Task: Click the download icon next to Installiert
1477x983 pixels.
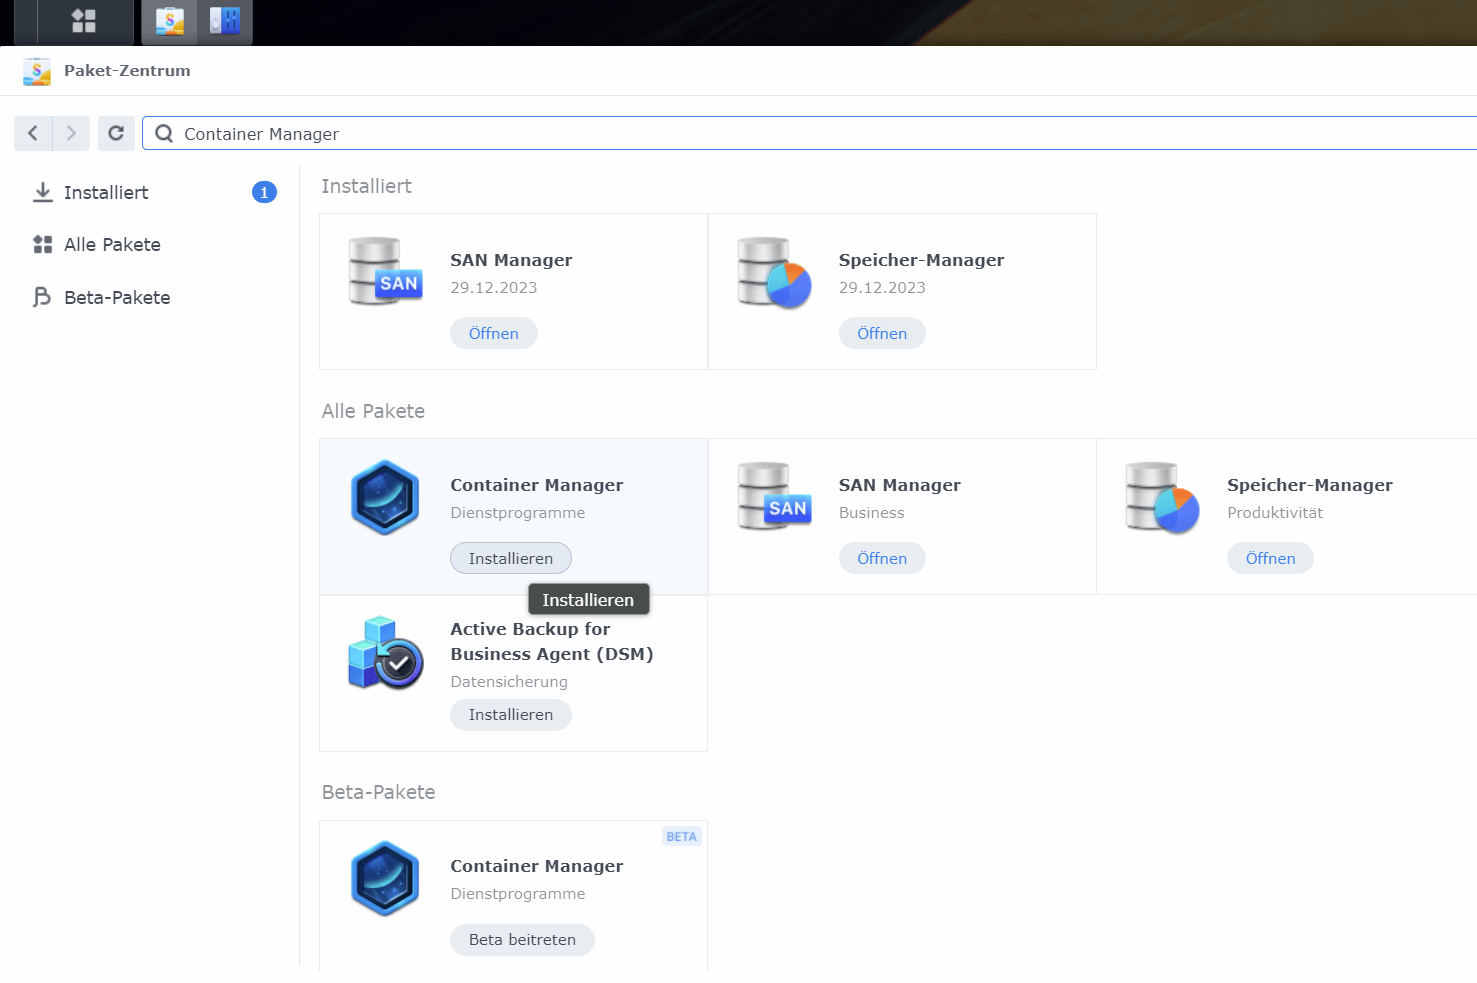Action: point(42,192)
